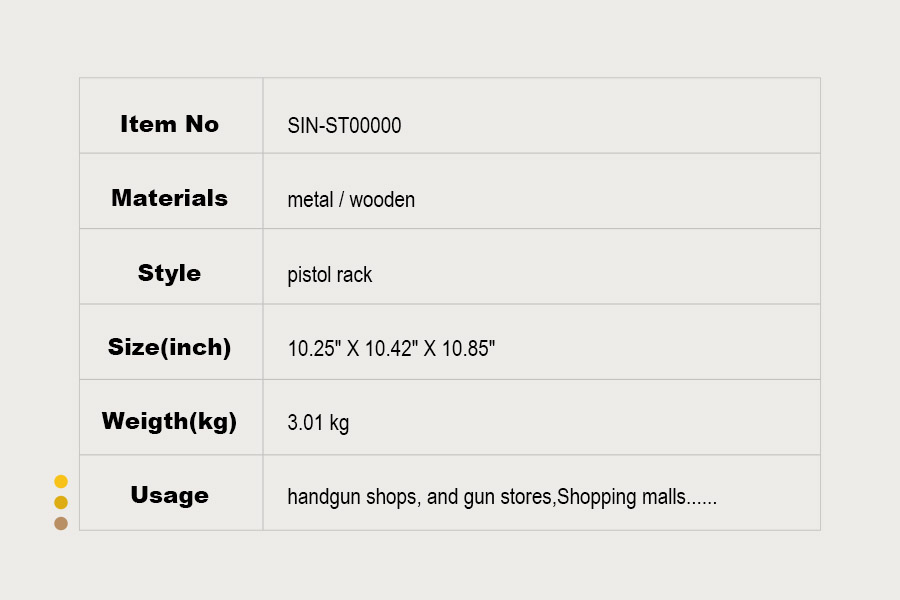Select the 'Style' label cell
The height and width of the screenshot is (600, 900).
coord(170,273)
